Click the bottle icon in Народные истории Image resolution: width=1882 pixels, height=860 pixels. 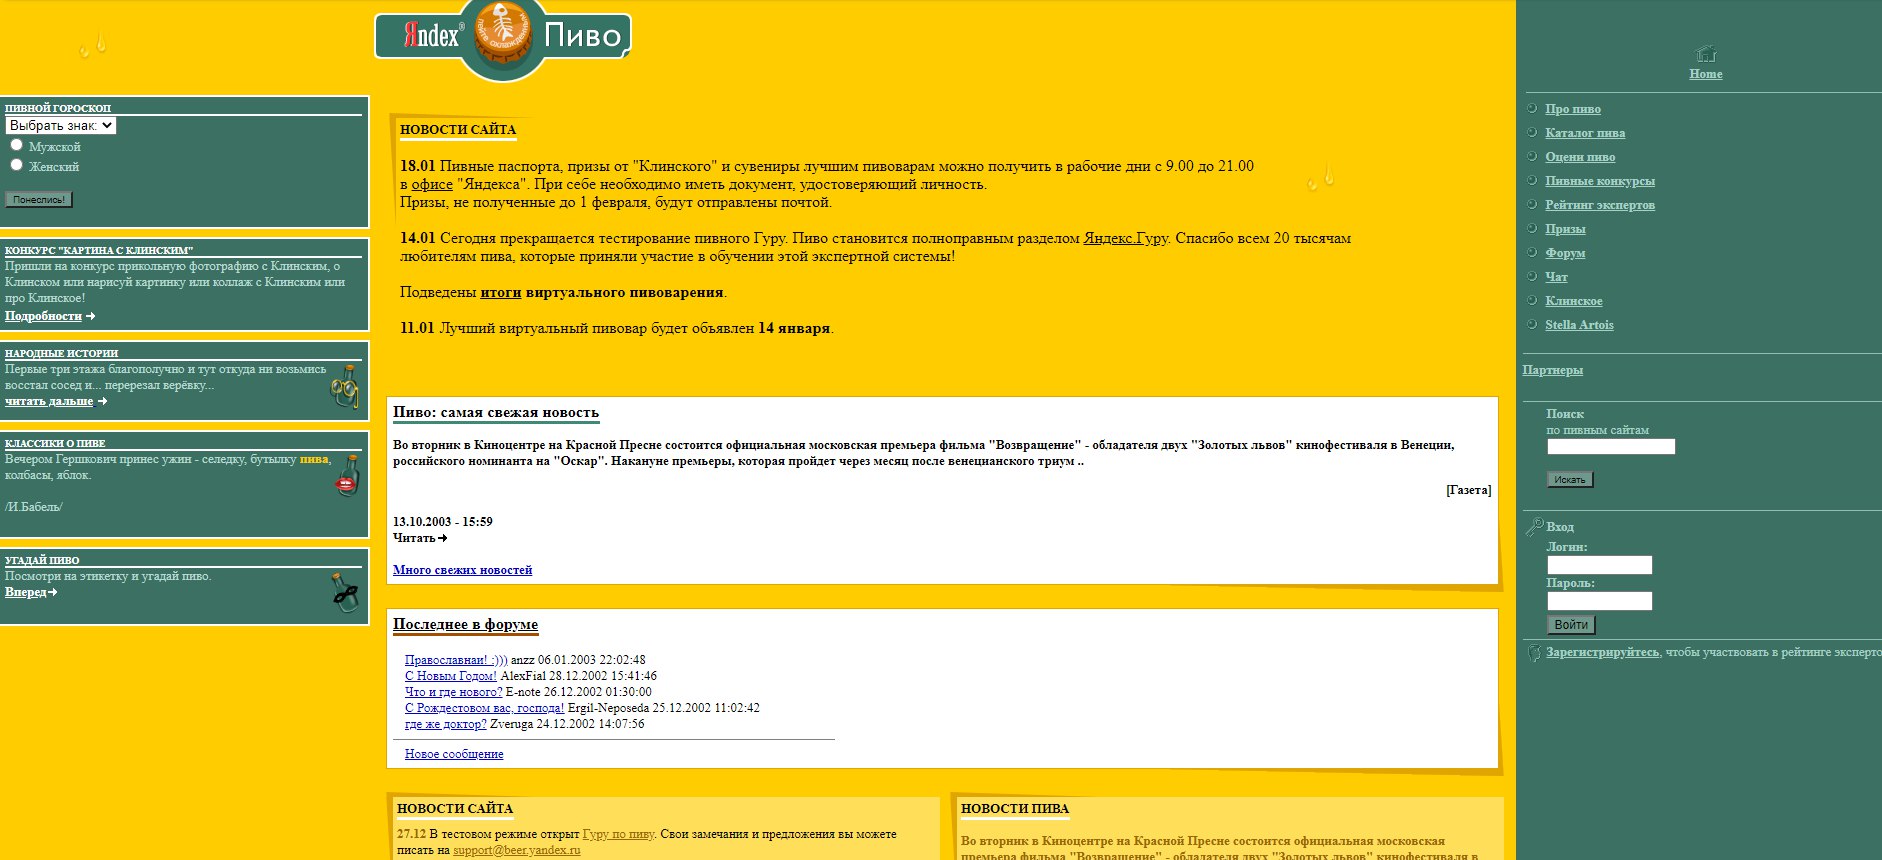346,386
